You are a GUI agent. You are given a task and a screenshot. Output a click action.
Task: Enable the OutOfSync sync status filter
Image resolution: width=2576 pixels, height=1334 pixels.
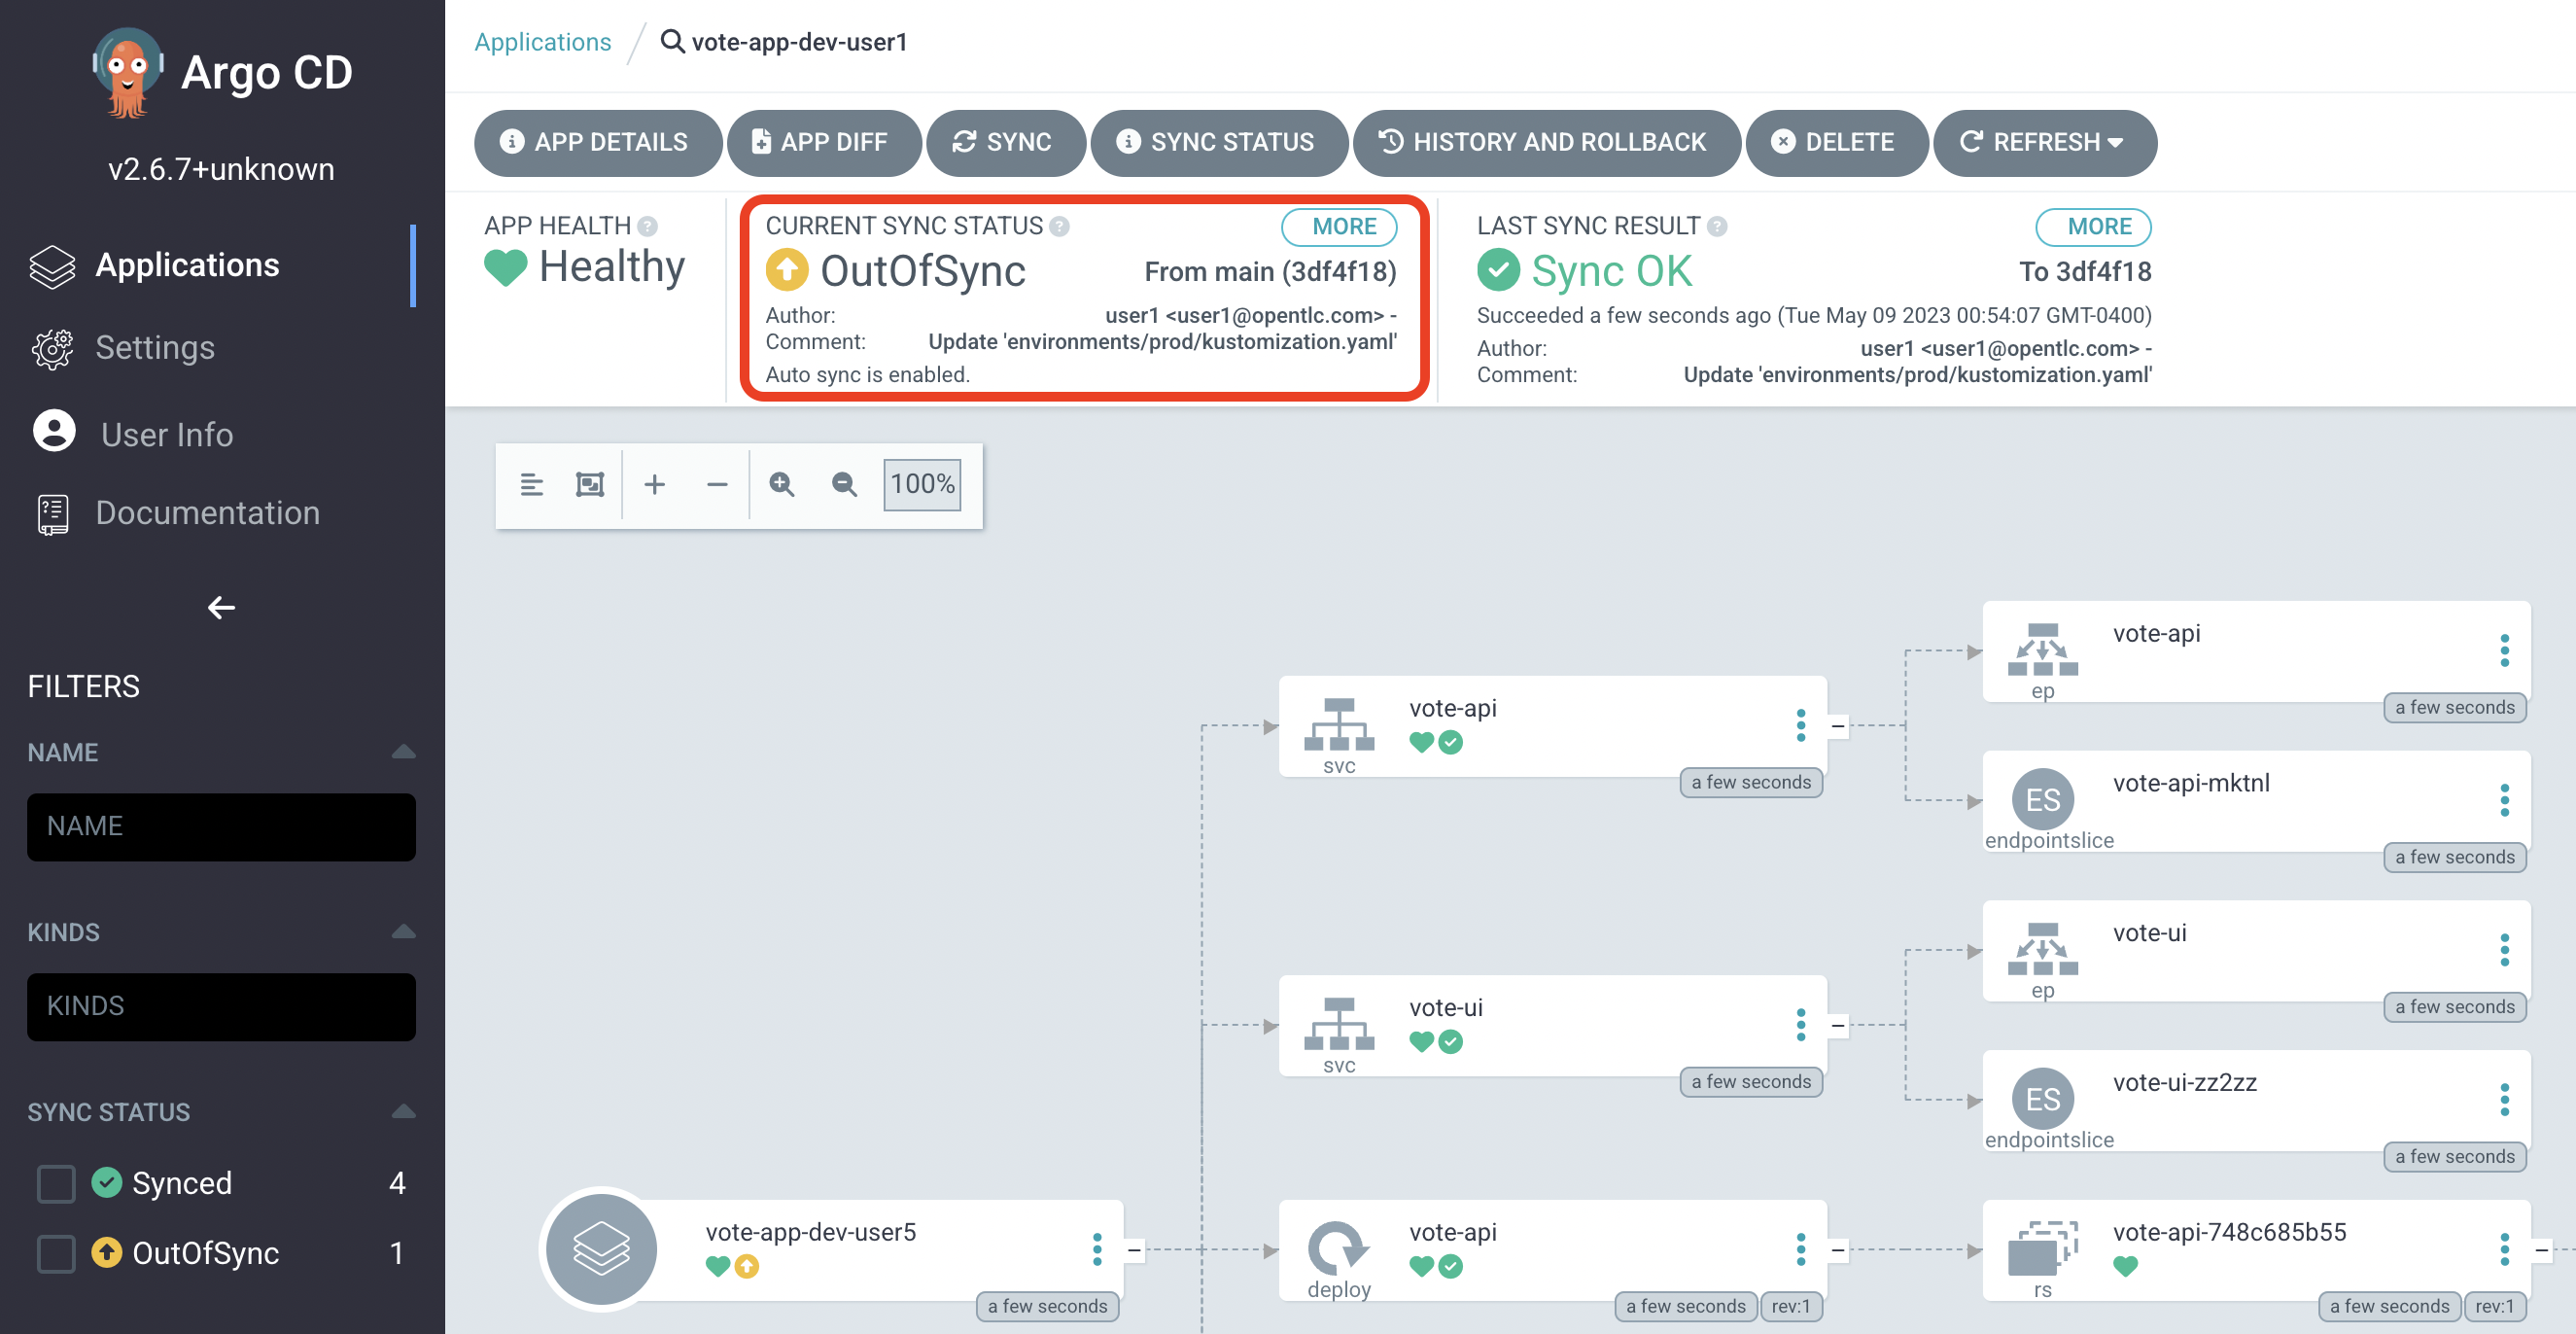point(55,1253)
